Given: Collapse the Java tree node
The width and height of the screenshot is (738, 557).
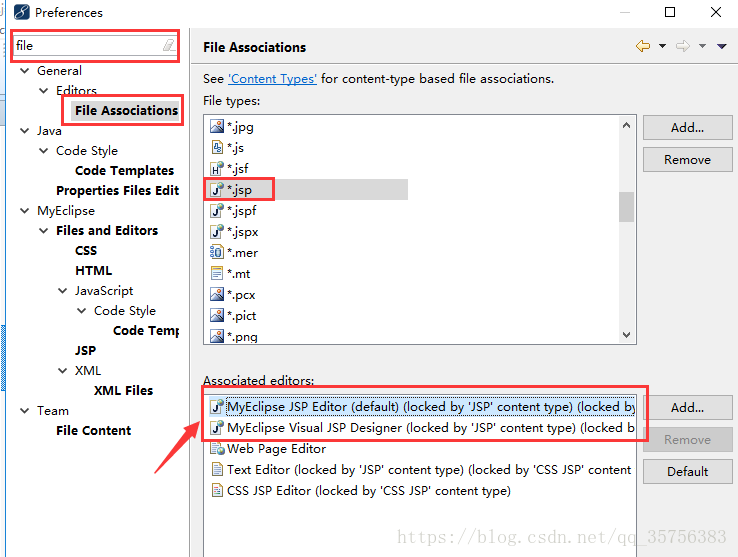Looking at the screenshot, I should click(24, 130).
